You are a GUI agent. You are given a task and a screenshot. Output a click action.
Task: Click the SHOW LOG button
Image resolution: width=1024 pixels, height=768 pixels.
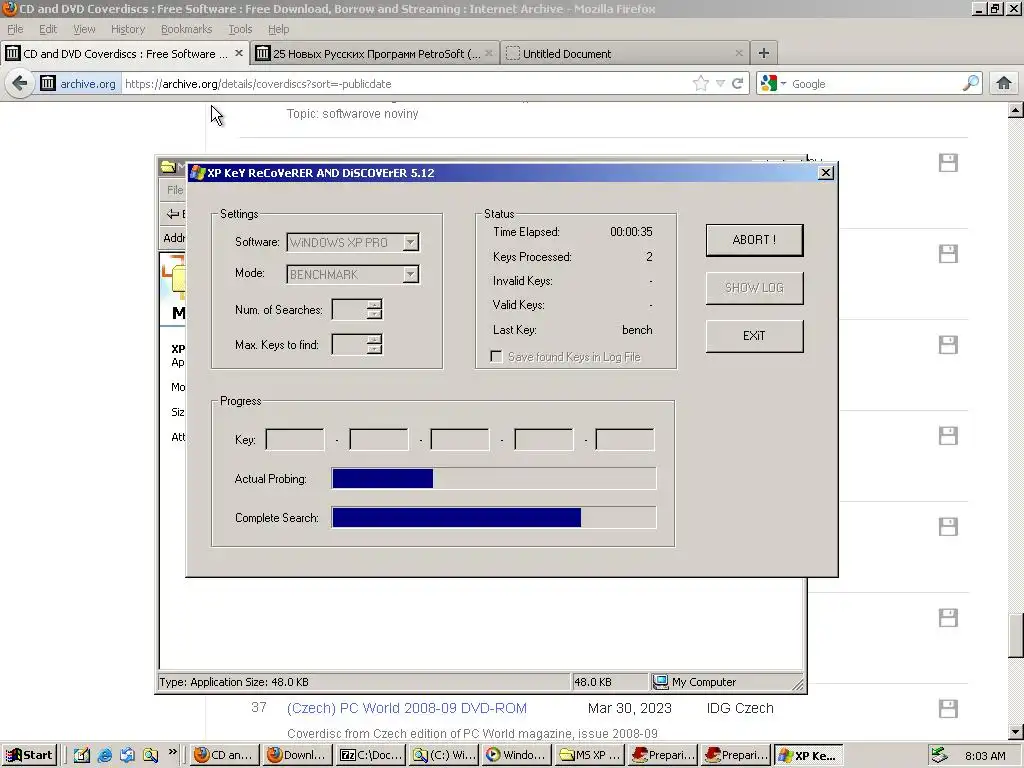(754, 288)
